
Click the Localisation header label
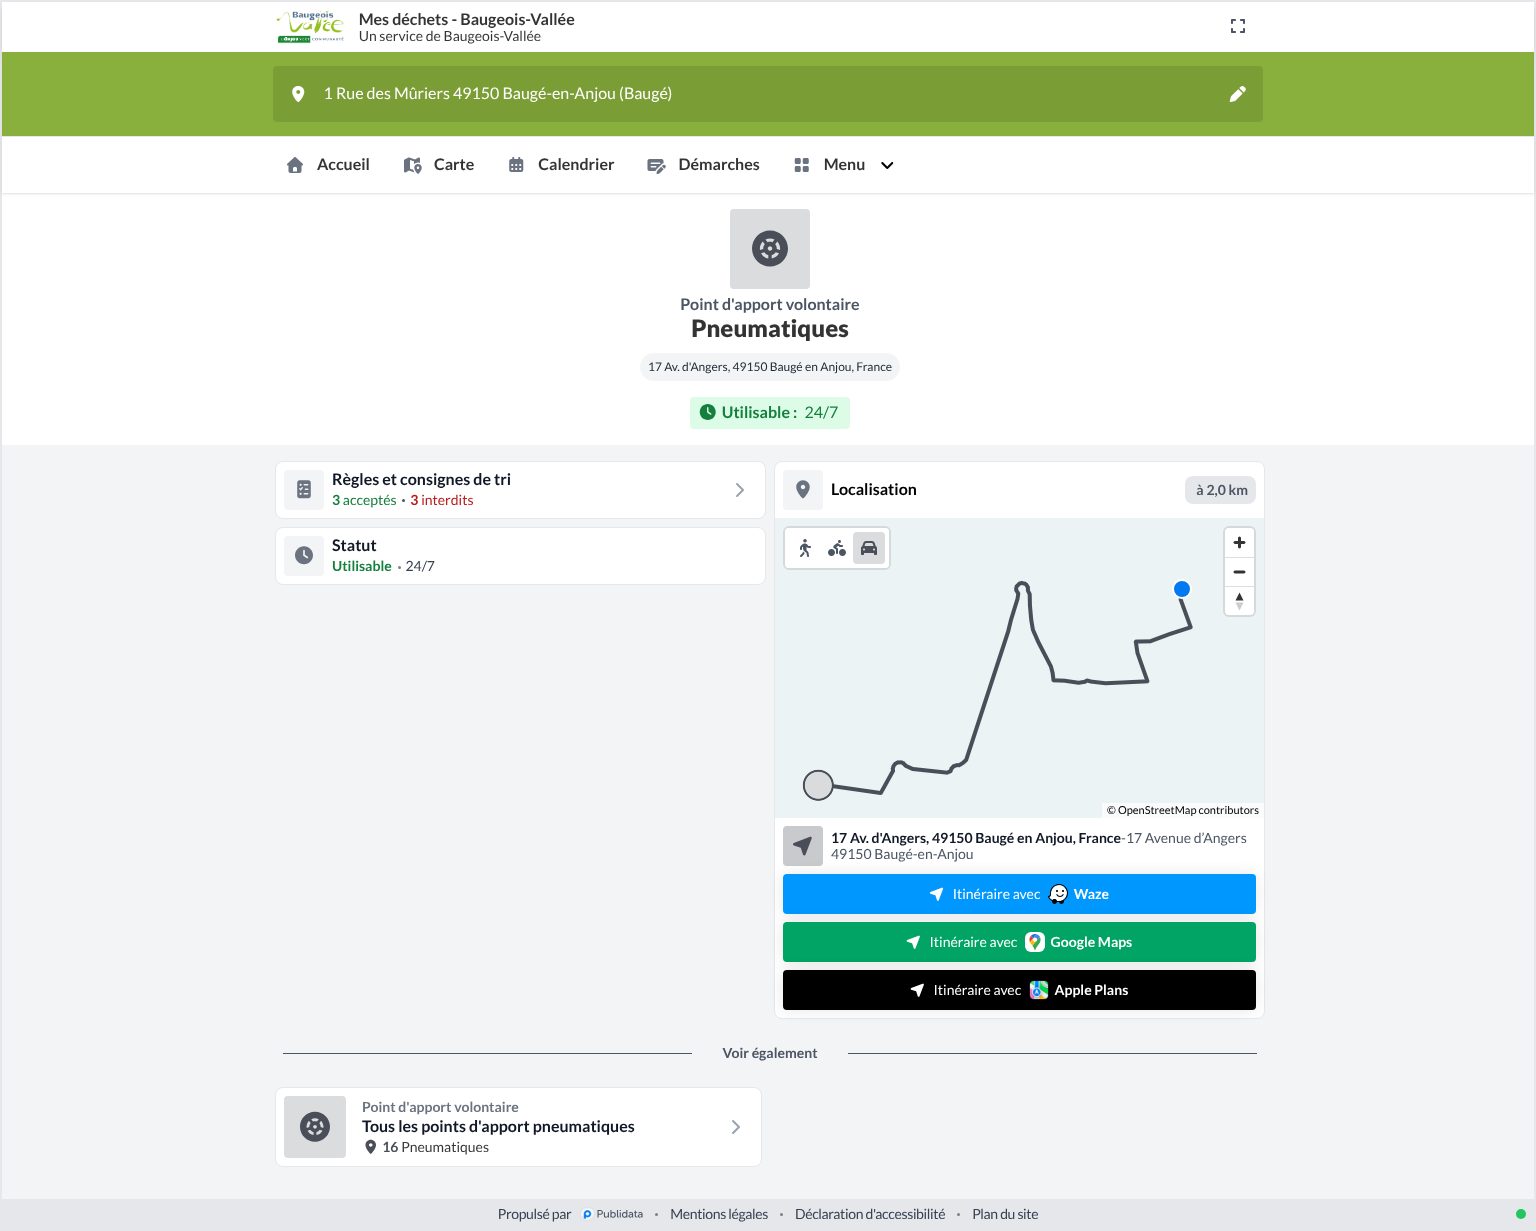click(x=874, y=490)
